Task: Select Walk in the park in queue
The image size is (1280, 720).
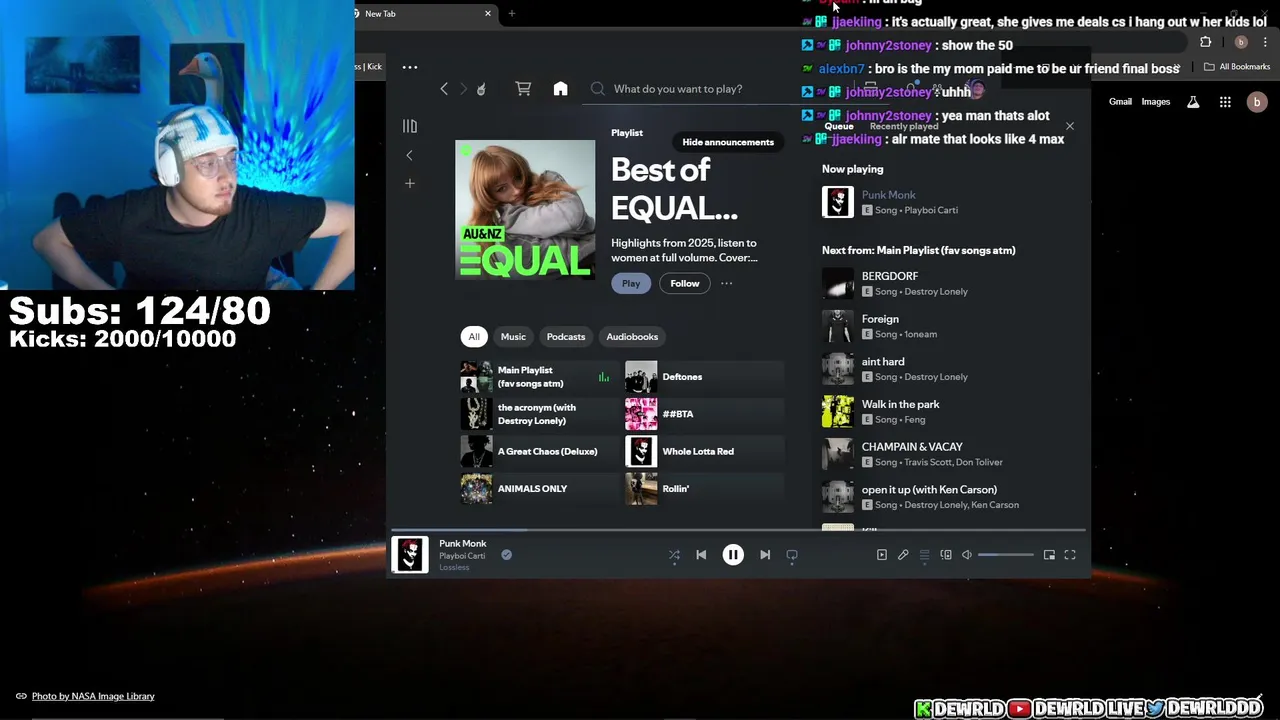Action: pyautogui.click(x=948, y=411)
